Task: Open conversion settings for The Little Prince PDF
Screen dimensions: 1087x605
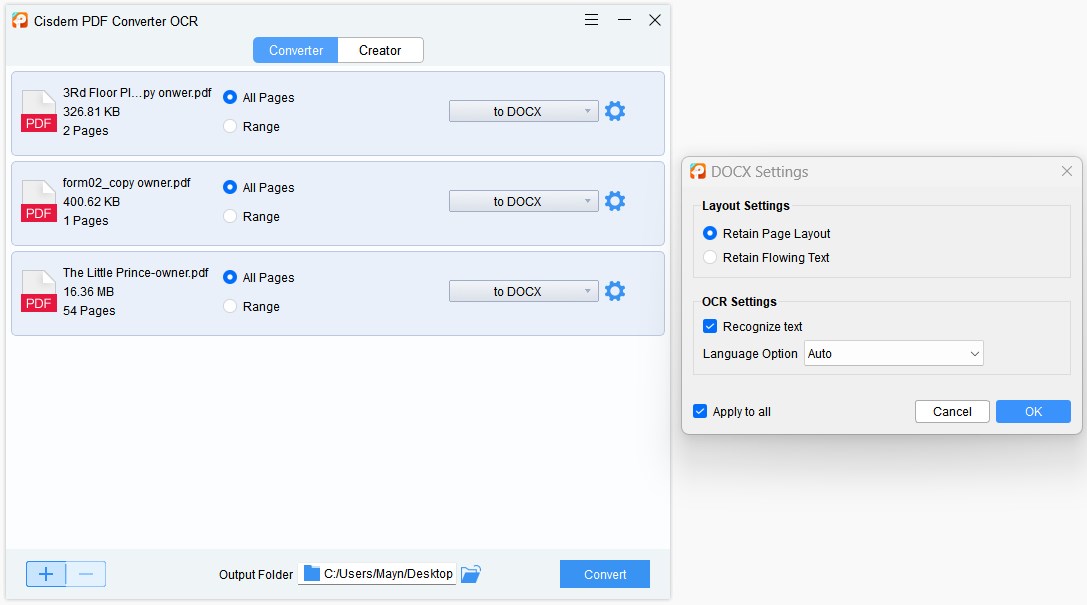Action: coord(614,291)
